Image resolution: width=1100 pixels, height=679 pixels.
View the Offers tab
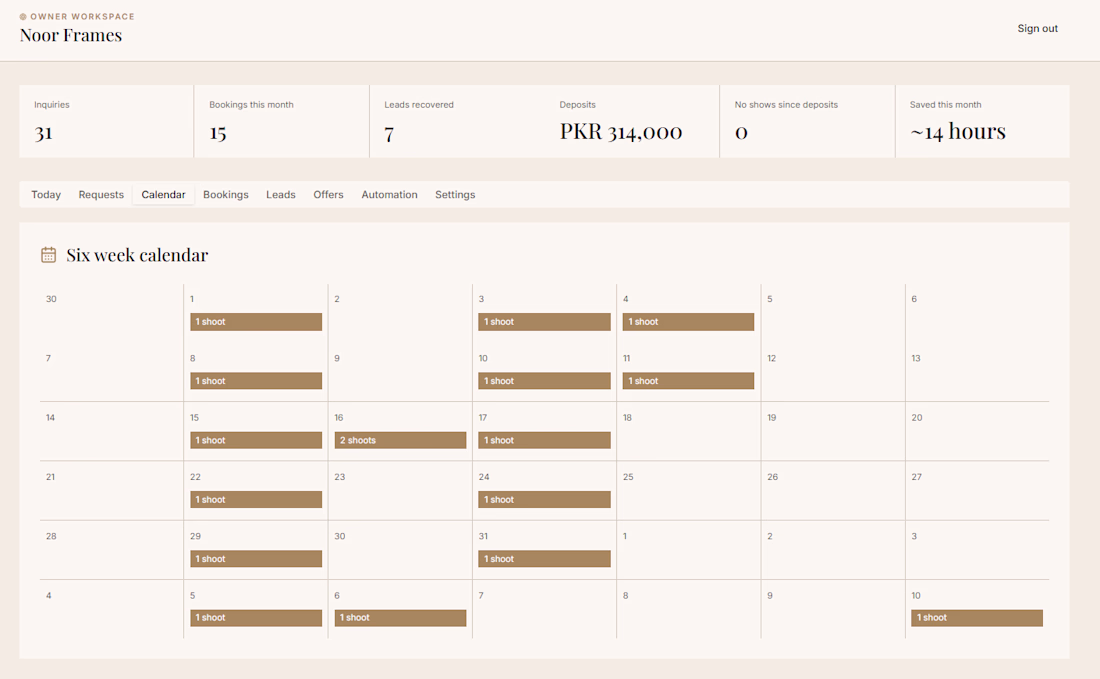tap(328, 194)
